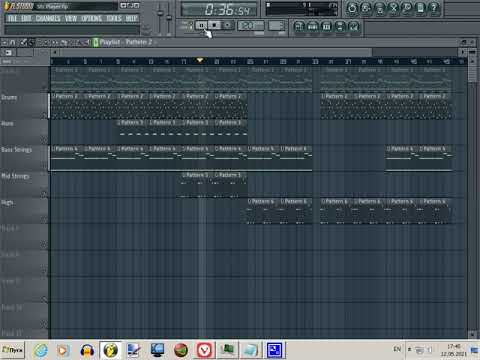The width and height of the screenshot is (480, 360).
Task: Select the Mid Strings track label
Action: (x=15, y=176)
